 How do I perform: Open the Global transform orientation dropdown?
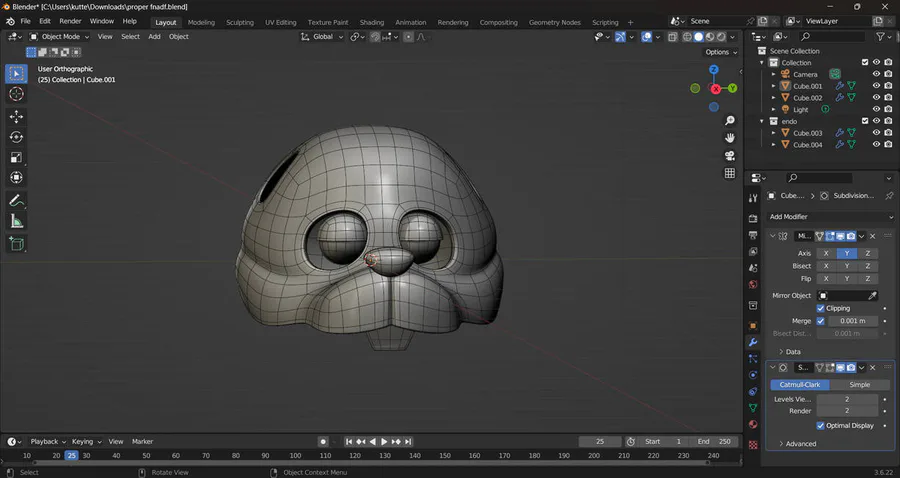[x=322, y=37]
